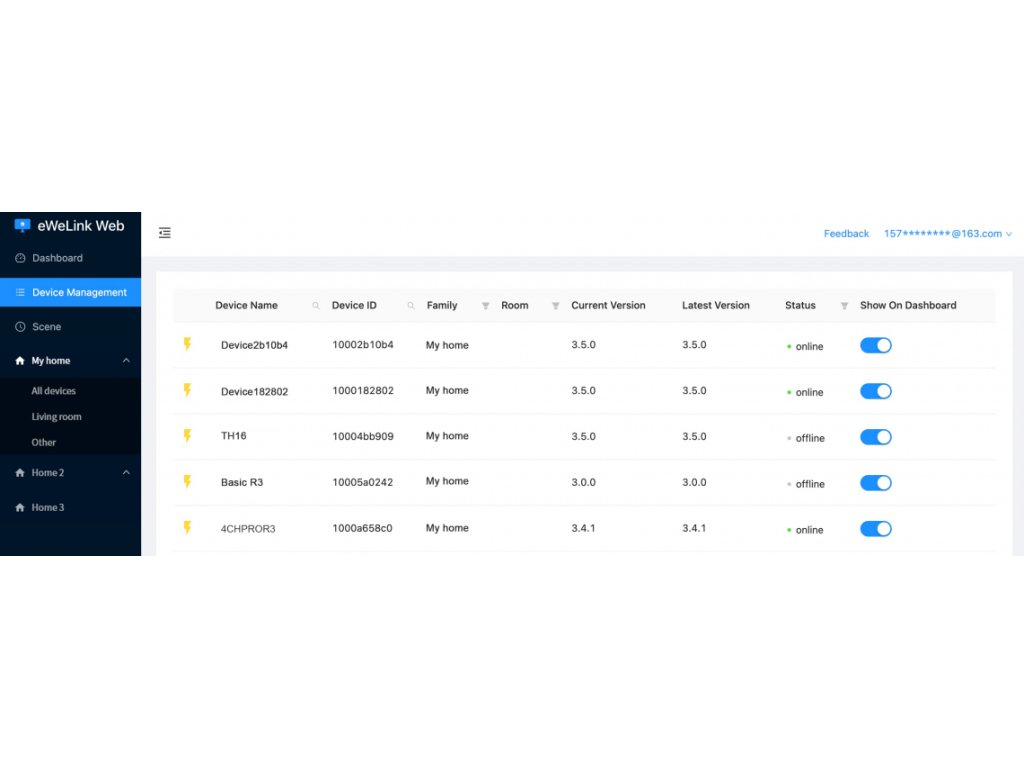Switch off dashboard display for TH16
1024x768 pixels.
pos(876,437)
